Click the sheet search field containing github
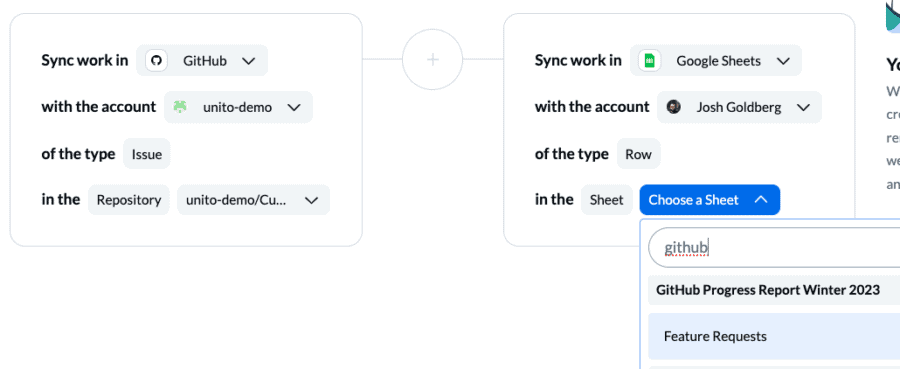900x369 pixels. pyautogui.click(x=774, y=247)
